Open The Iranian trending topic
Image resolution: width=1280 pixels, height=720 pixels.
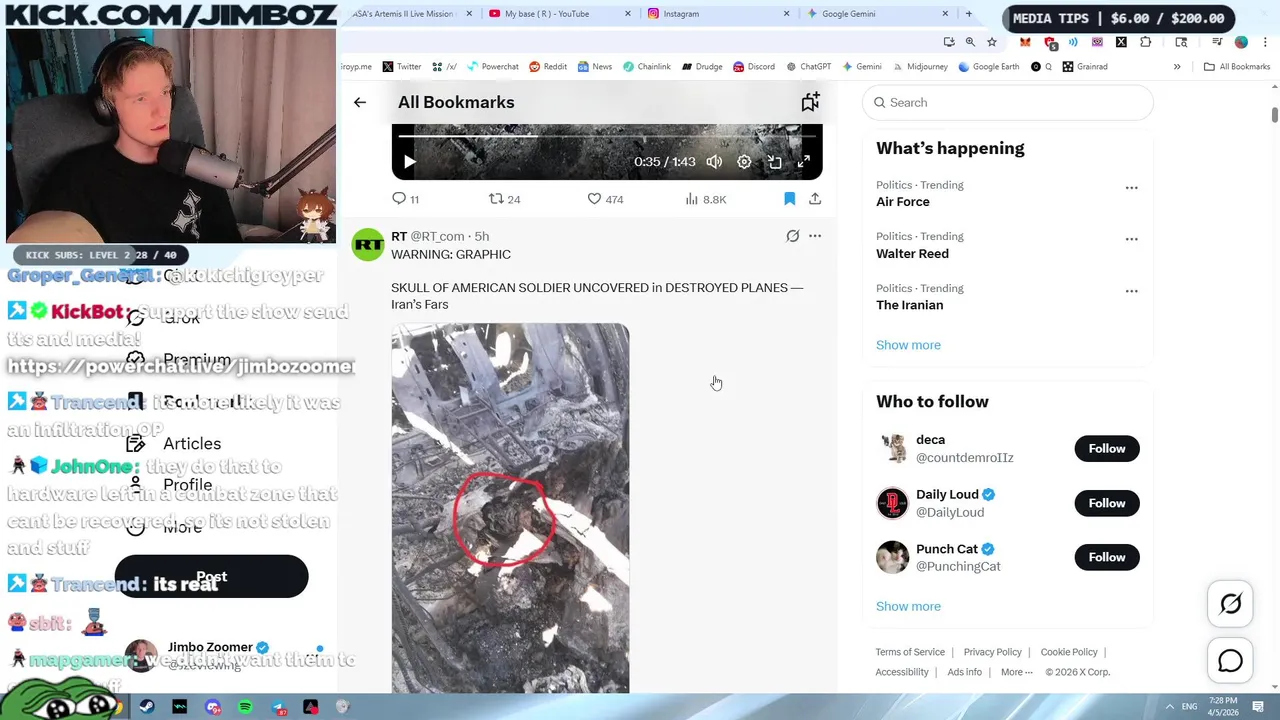(x=909, y=305)
